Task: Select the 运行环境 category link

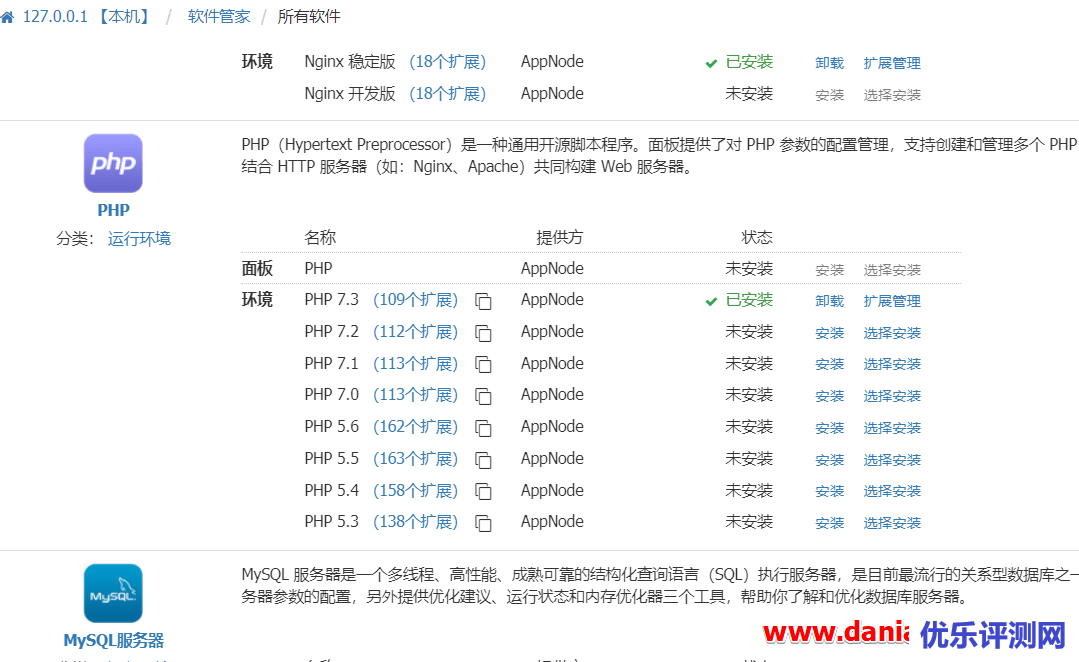Action: click(139, 239)
